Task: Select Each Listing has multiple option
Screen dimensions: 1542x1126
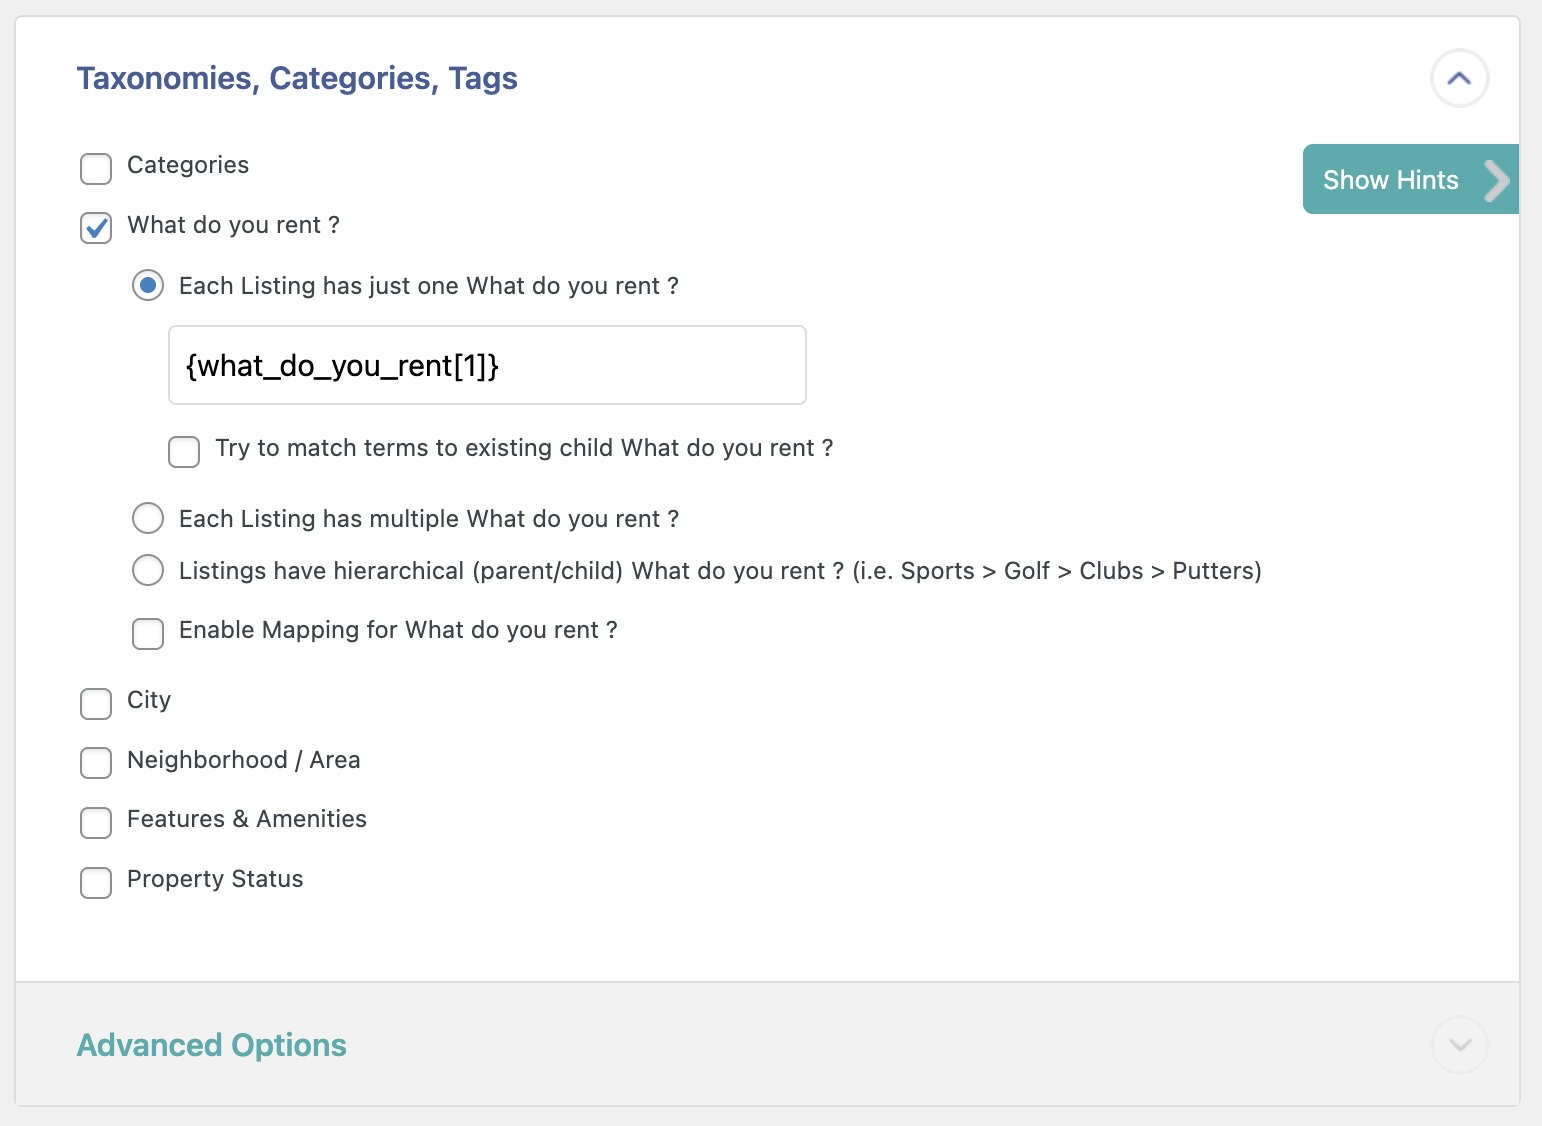Action: pos(148,518)
